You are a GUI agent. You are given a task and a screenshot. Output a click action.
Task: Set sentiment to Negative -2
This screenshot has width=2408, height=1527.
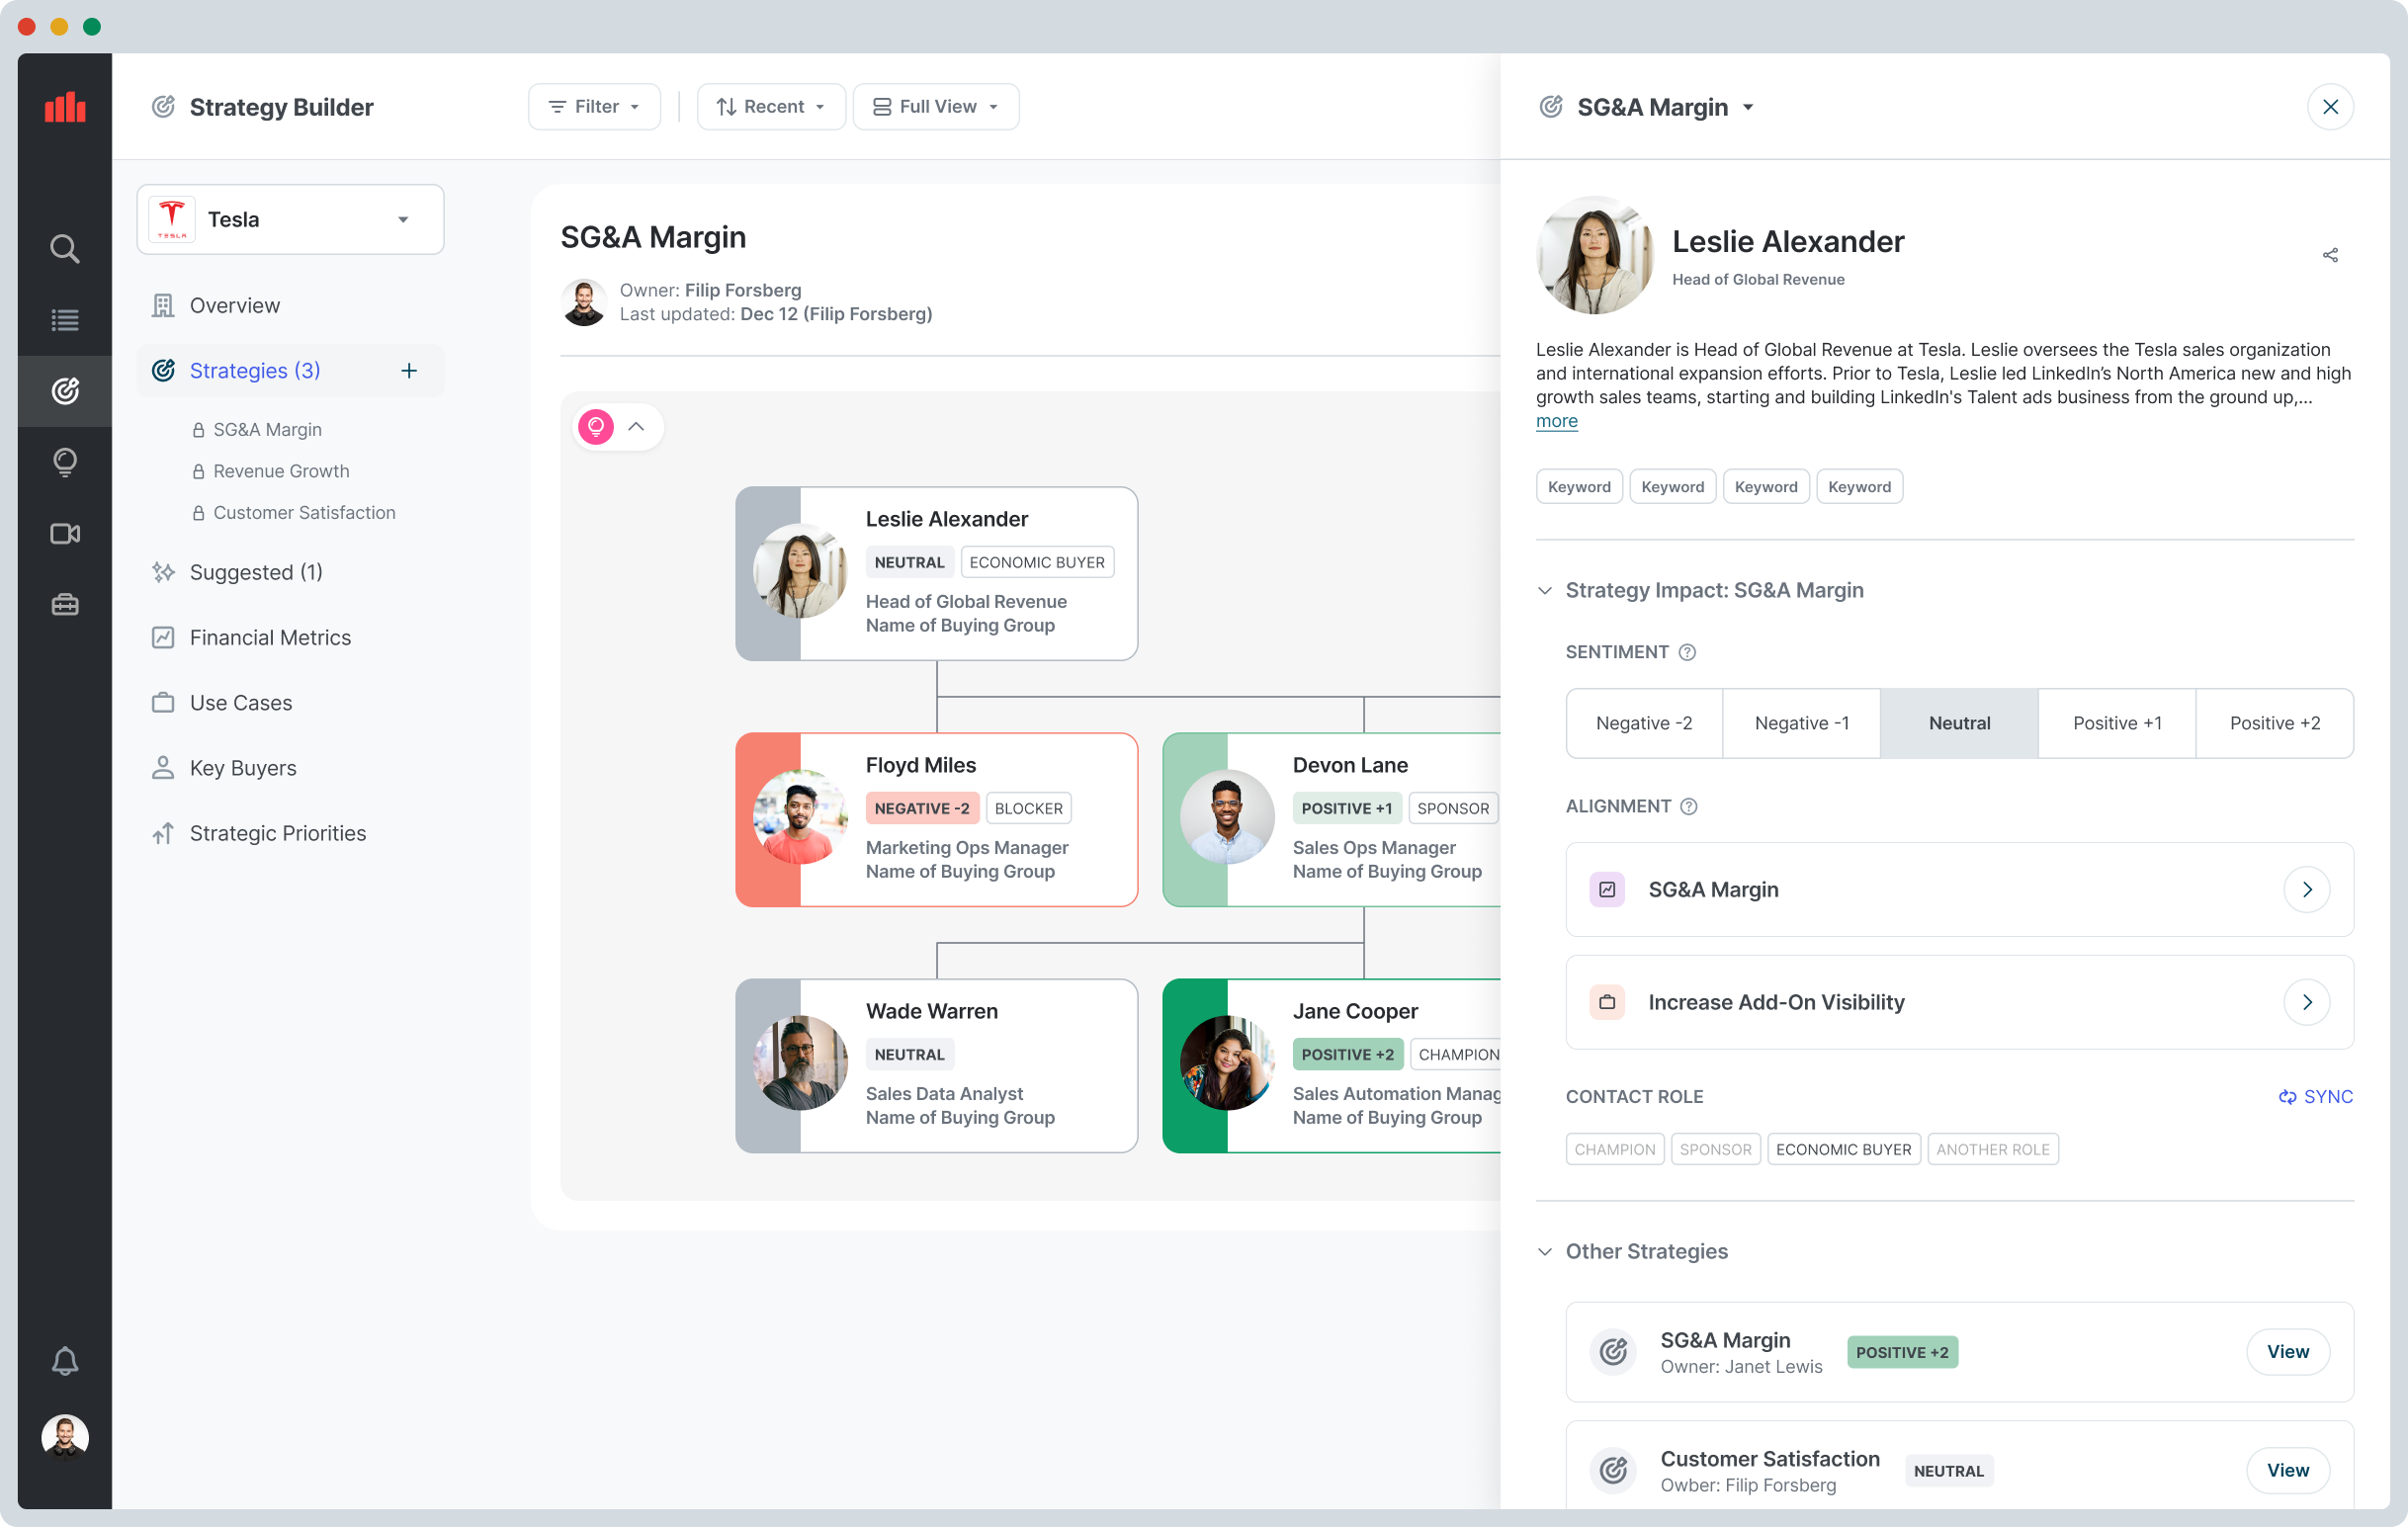(1643, 723)
